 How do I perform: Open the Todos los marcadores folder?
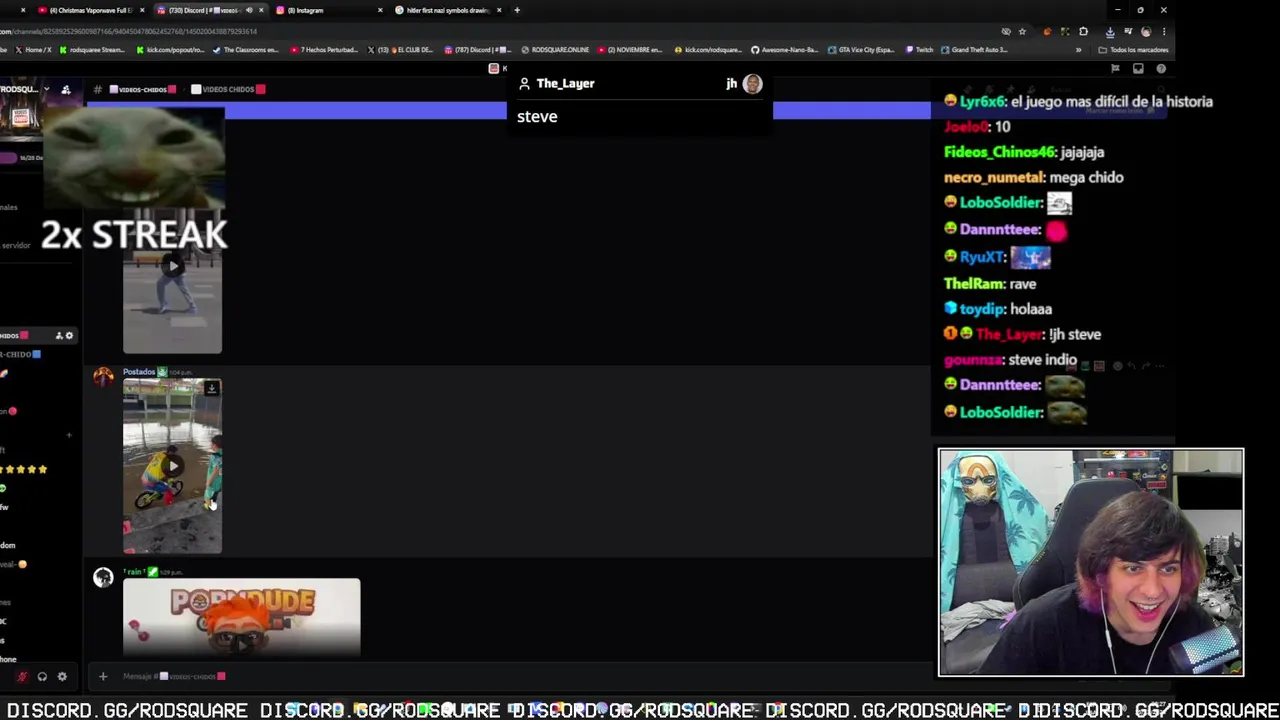click(x=1132, y=49)
